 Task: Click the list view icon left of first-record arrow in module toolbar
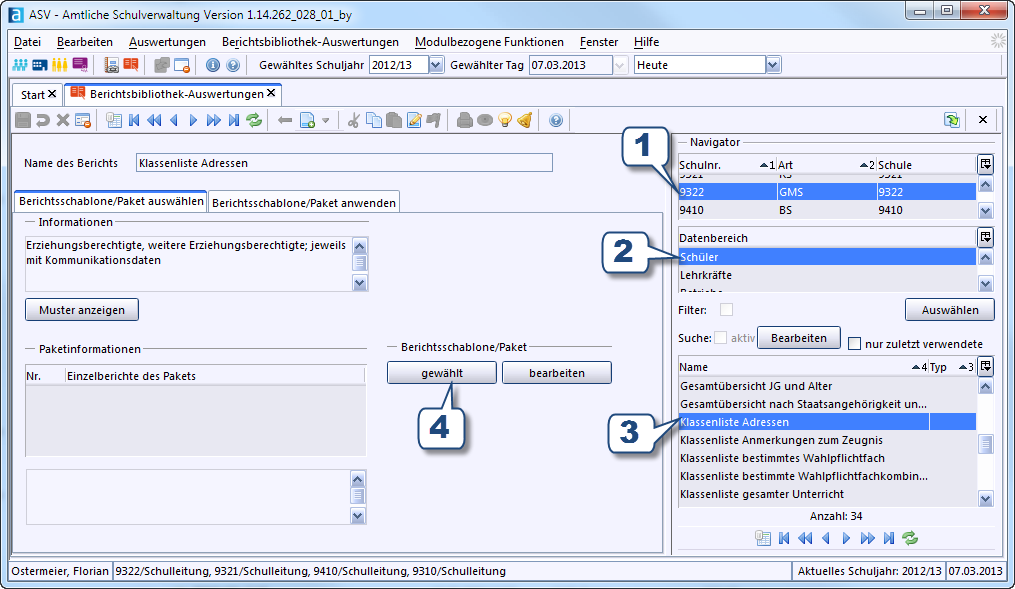pos(114,120)
